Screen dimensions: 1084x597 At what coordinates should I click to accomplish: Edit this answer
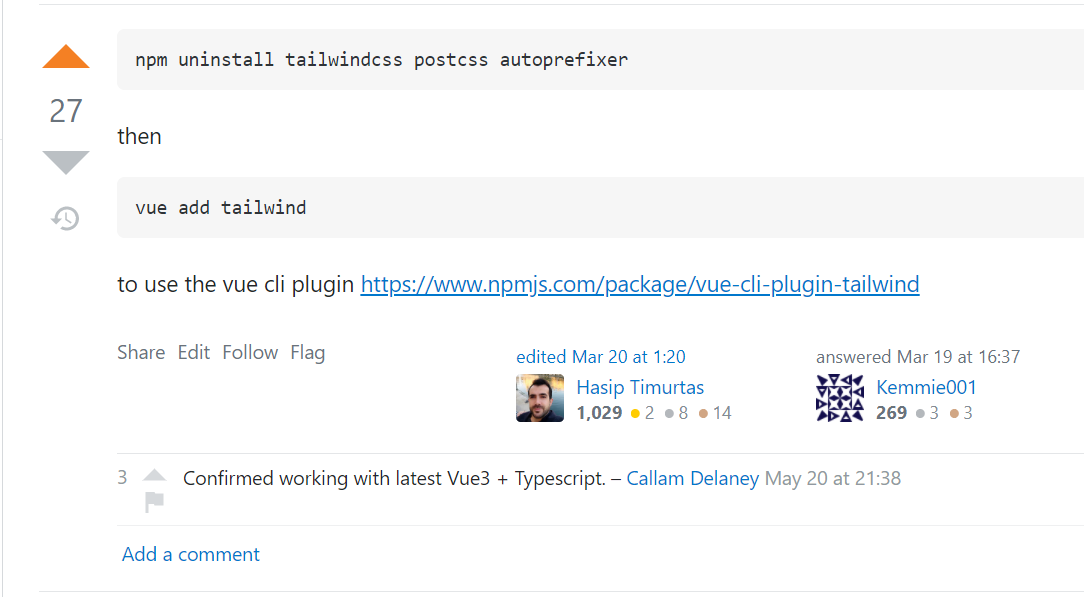pos(193,352)
